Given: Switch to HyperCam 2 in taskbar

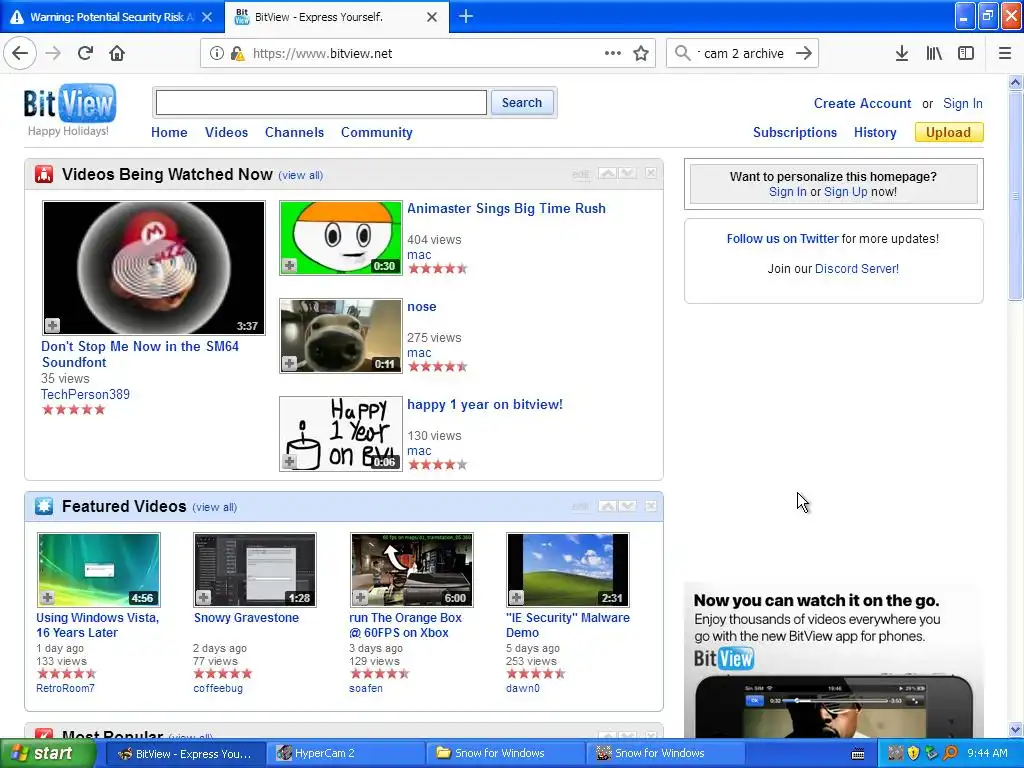Looking at the screenshot, I should point(345,753).
